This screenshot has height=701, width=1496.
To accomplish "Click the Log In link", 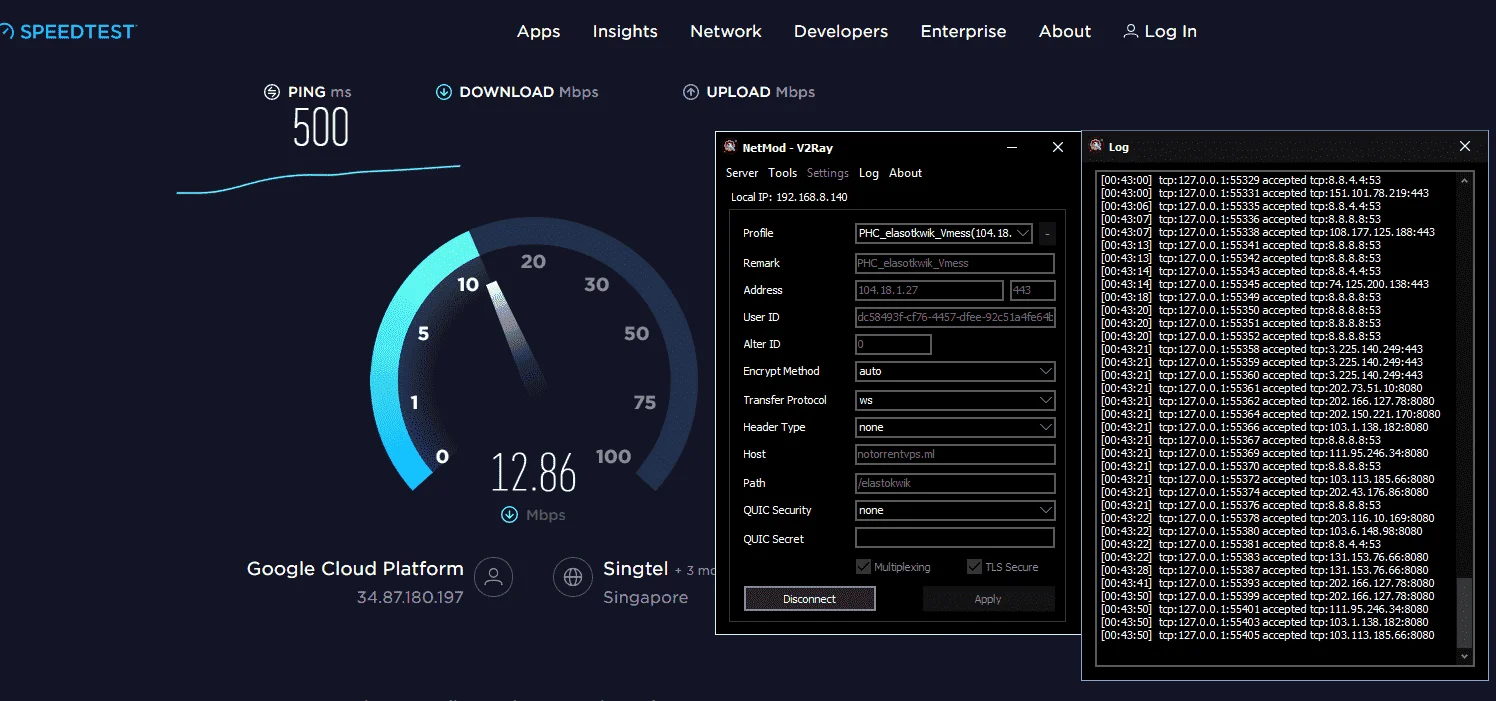I will click(x=1171, y=32).
